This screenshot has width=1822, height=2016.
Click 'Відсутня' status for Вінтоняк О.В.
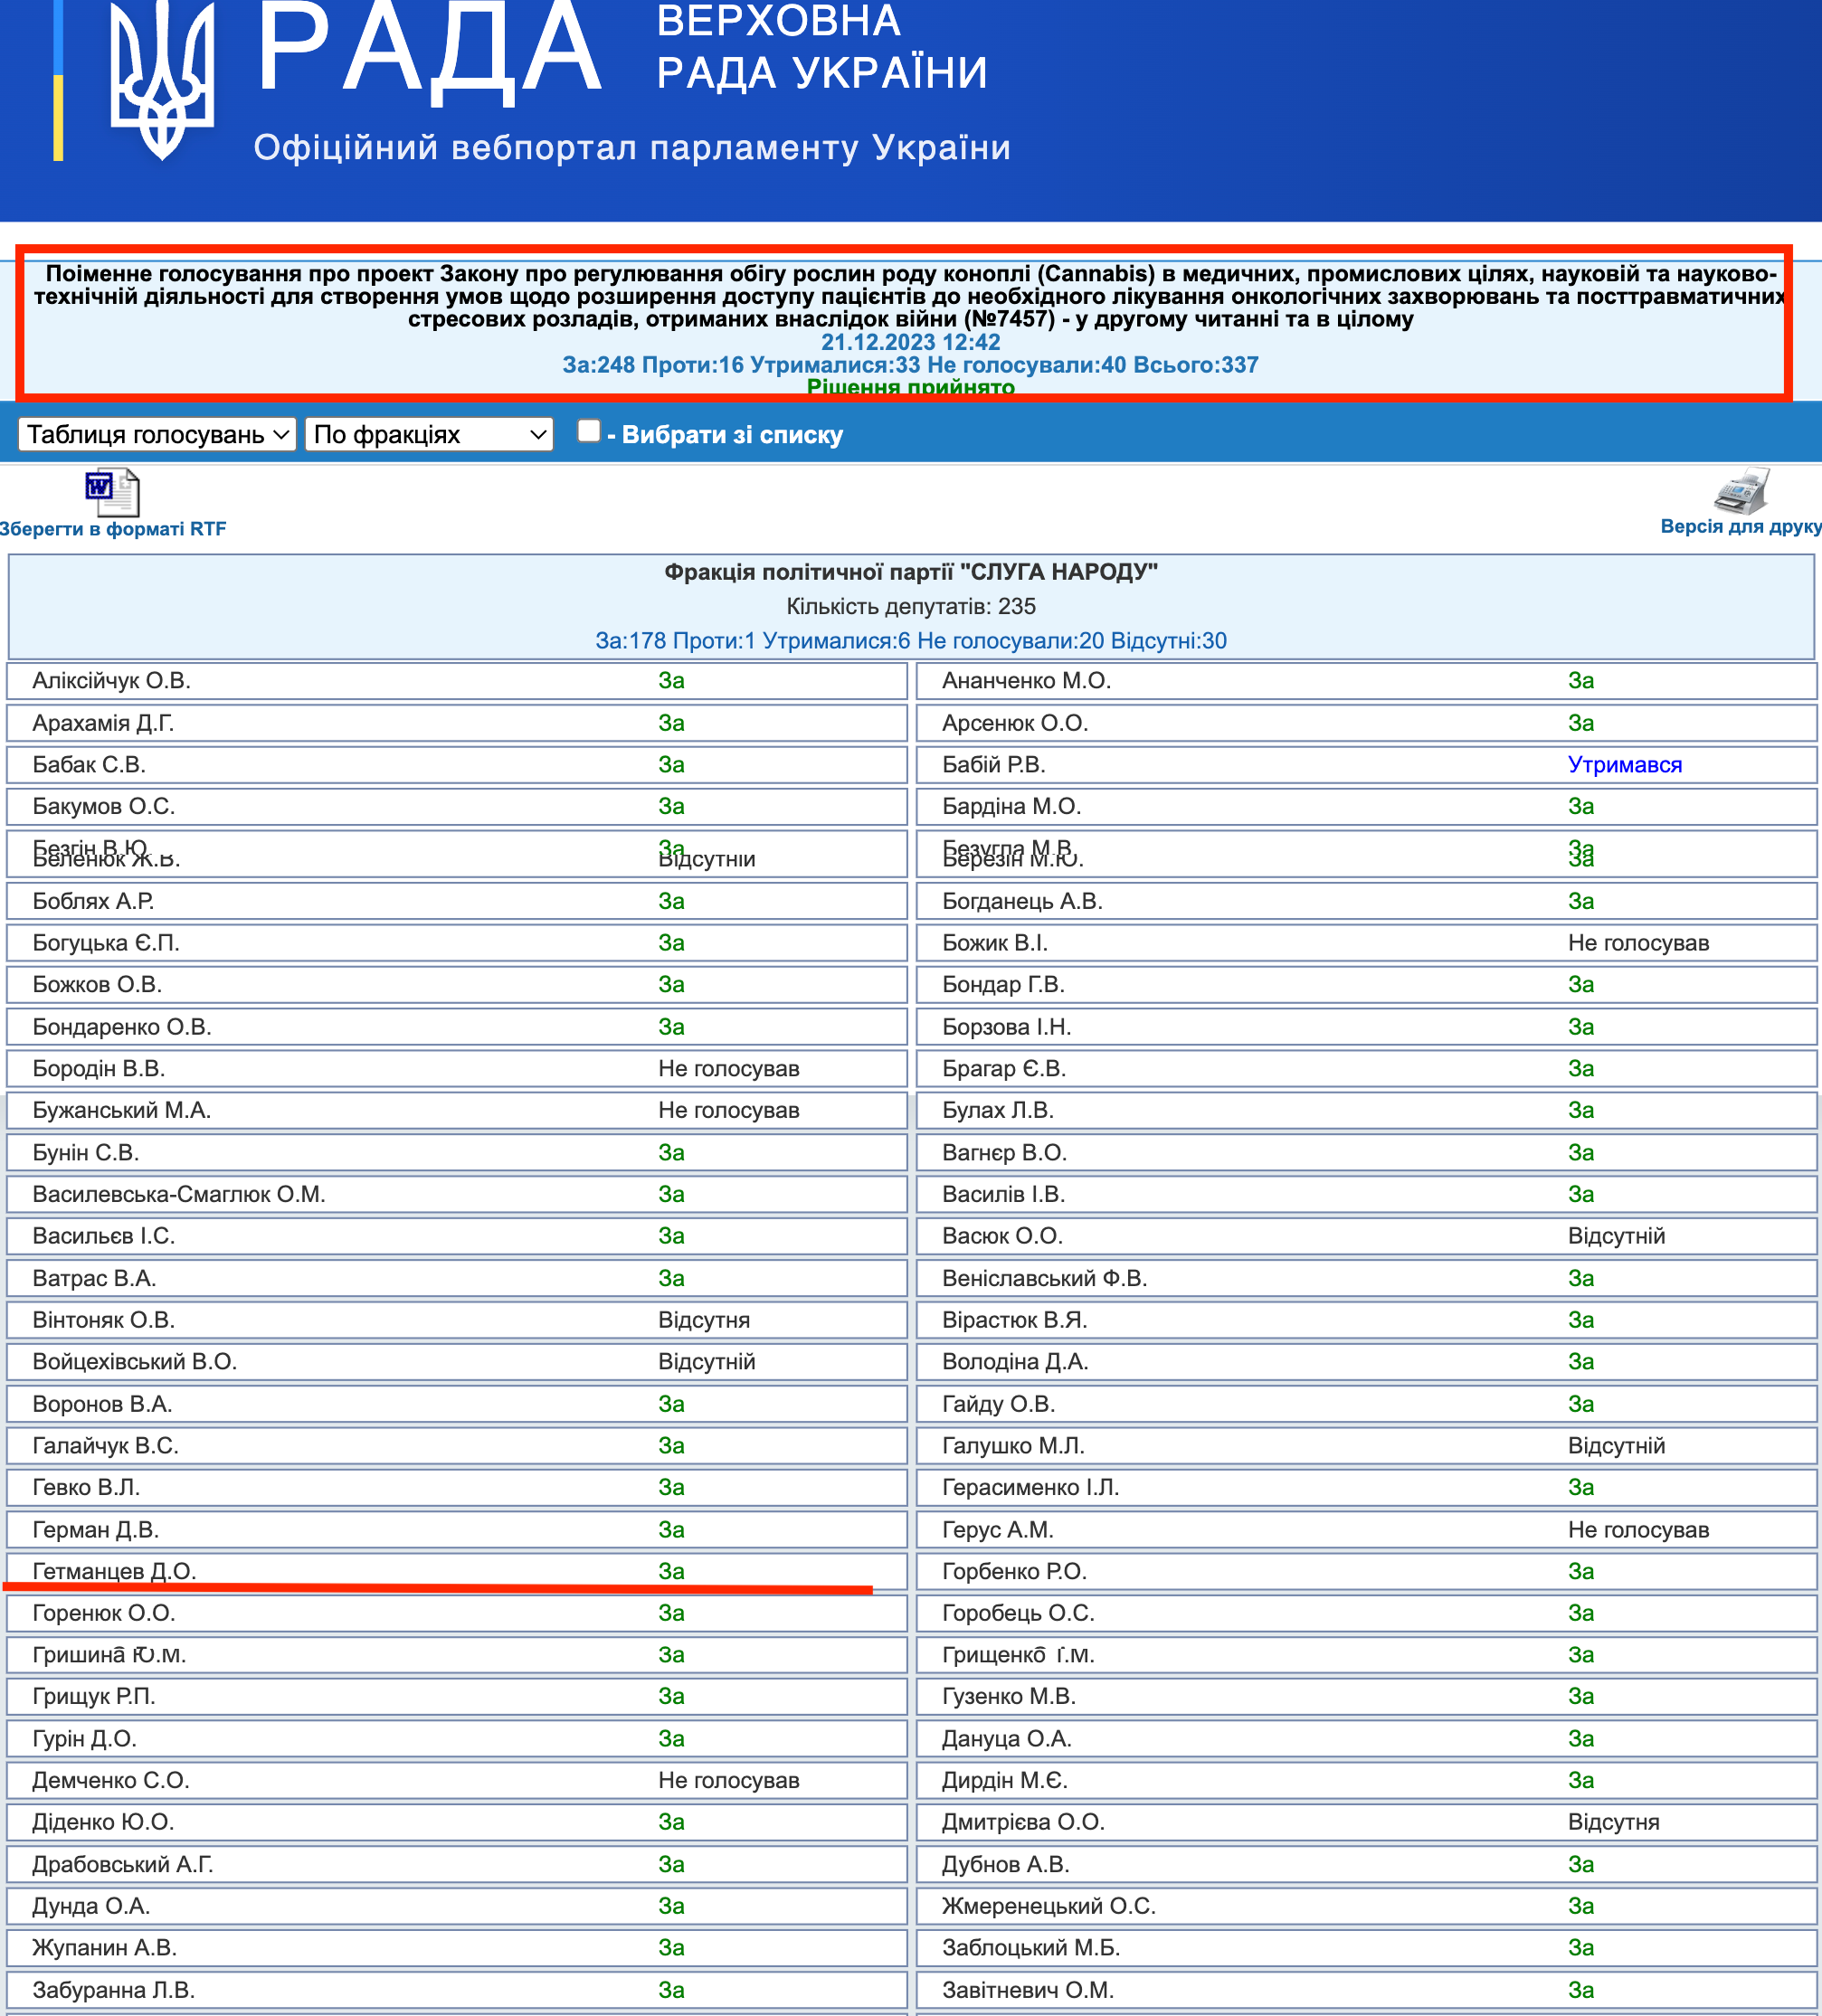704,1320
